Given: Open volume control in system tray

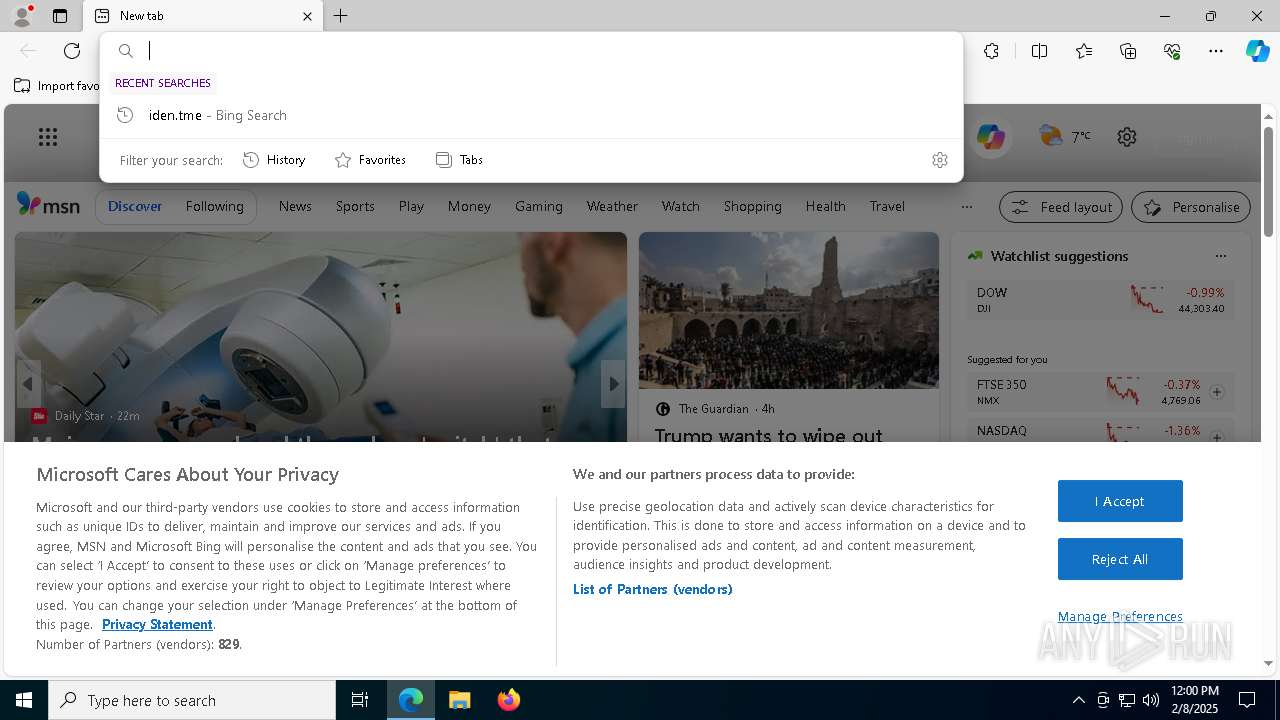Looking at the screenshot, I should (x=1151, y=700).
